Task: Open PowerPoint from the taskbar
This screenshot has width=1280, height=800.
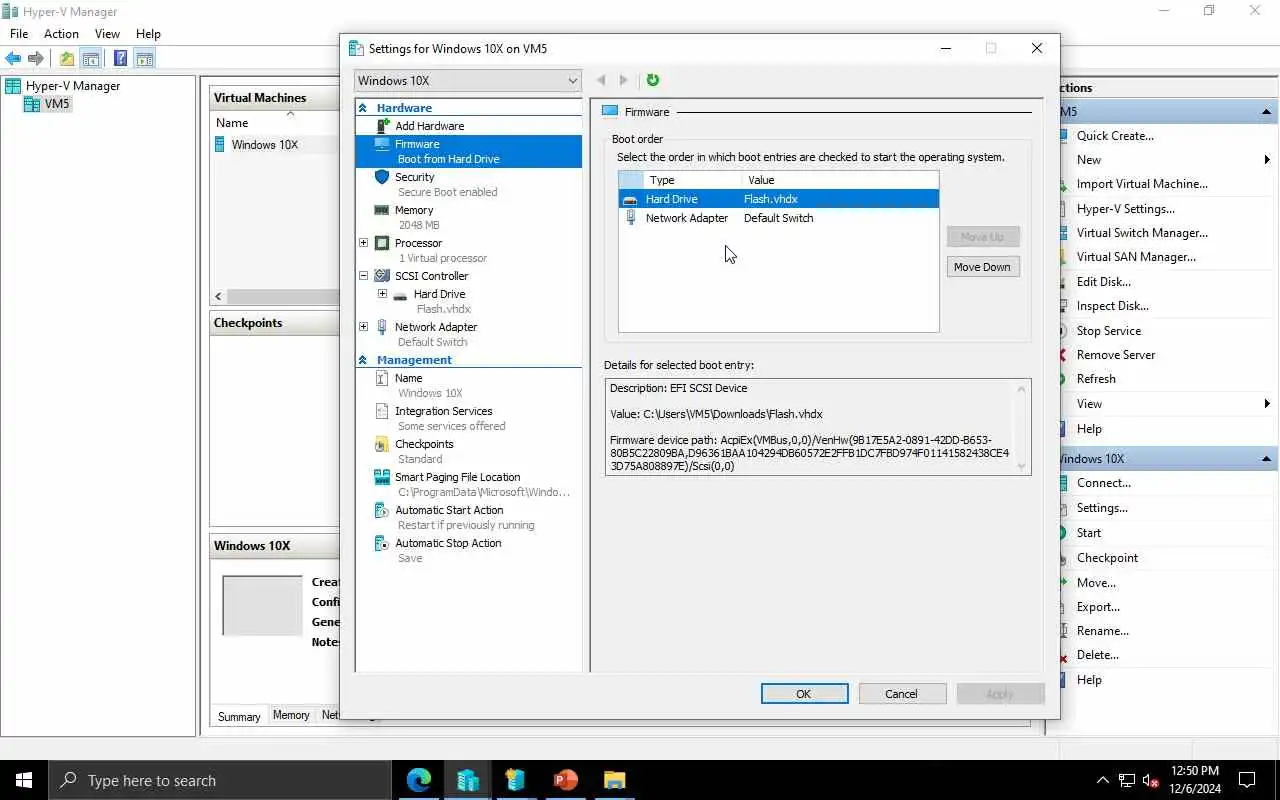Action: point(566,780)
